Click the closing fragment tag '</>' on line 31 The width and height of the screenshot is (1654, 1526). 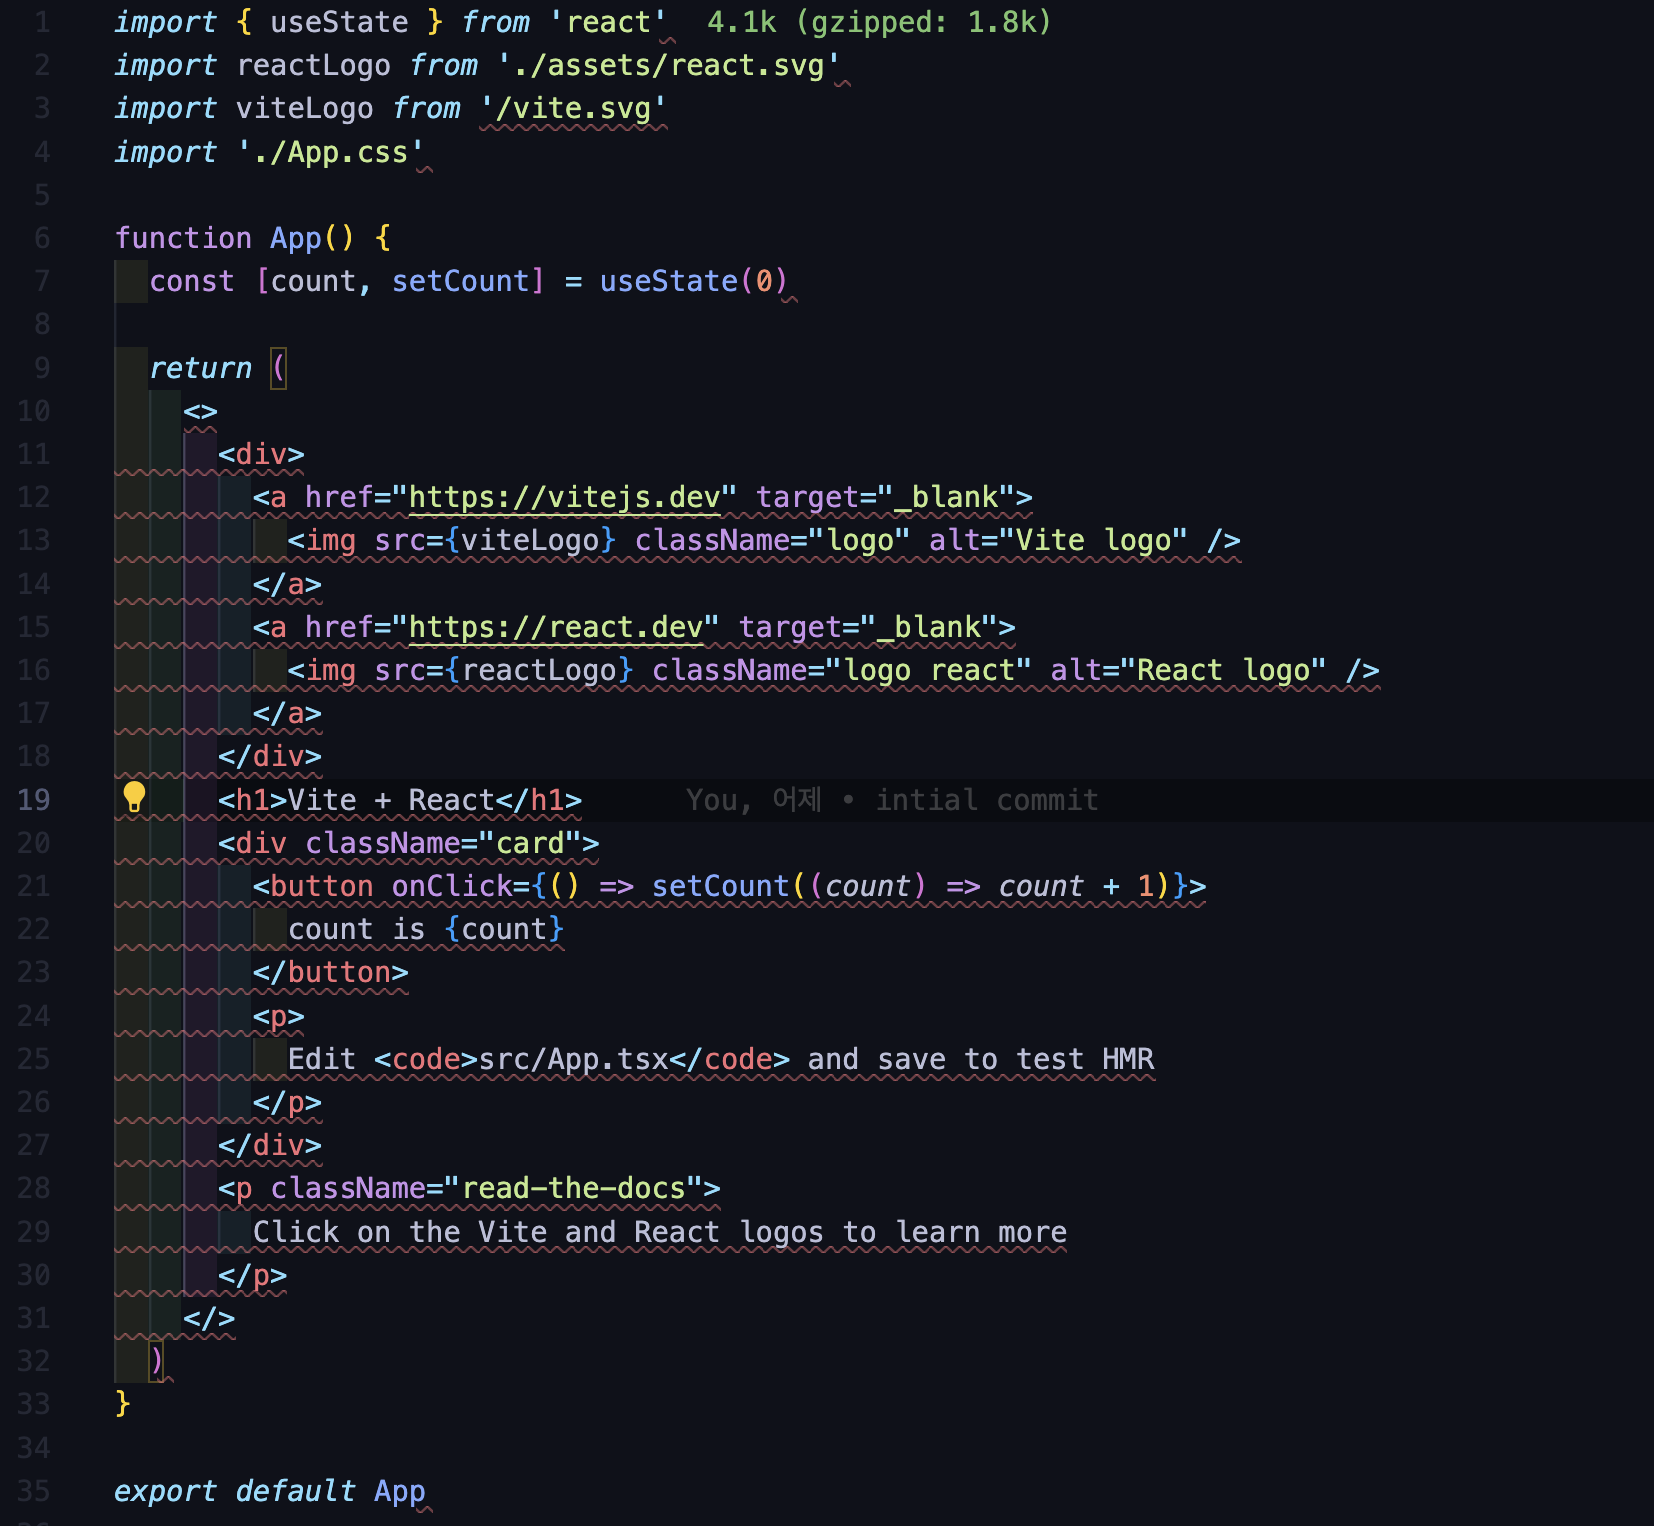209,1318
